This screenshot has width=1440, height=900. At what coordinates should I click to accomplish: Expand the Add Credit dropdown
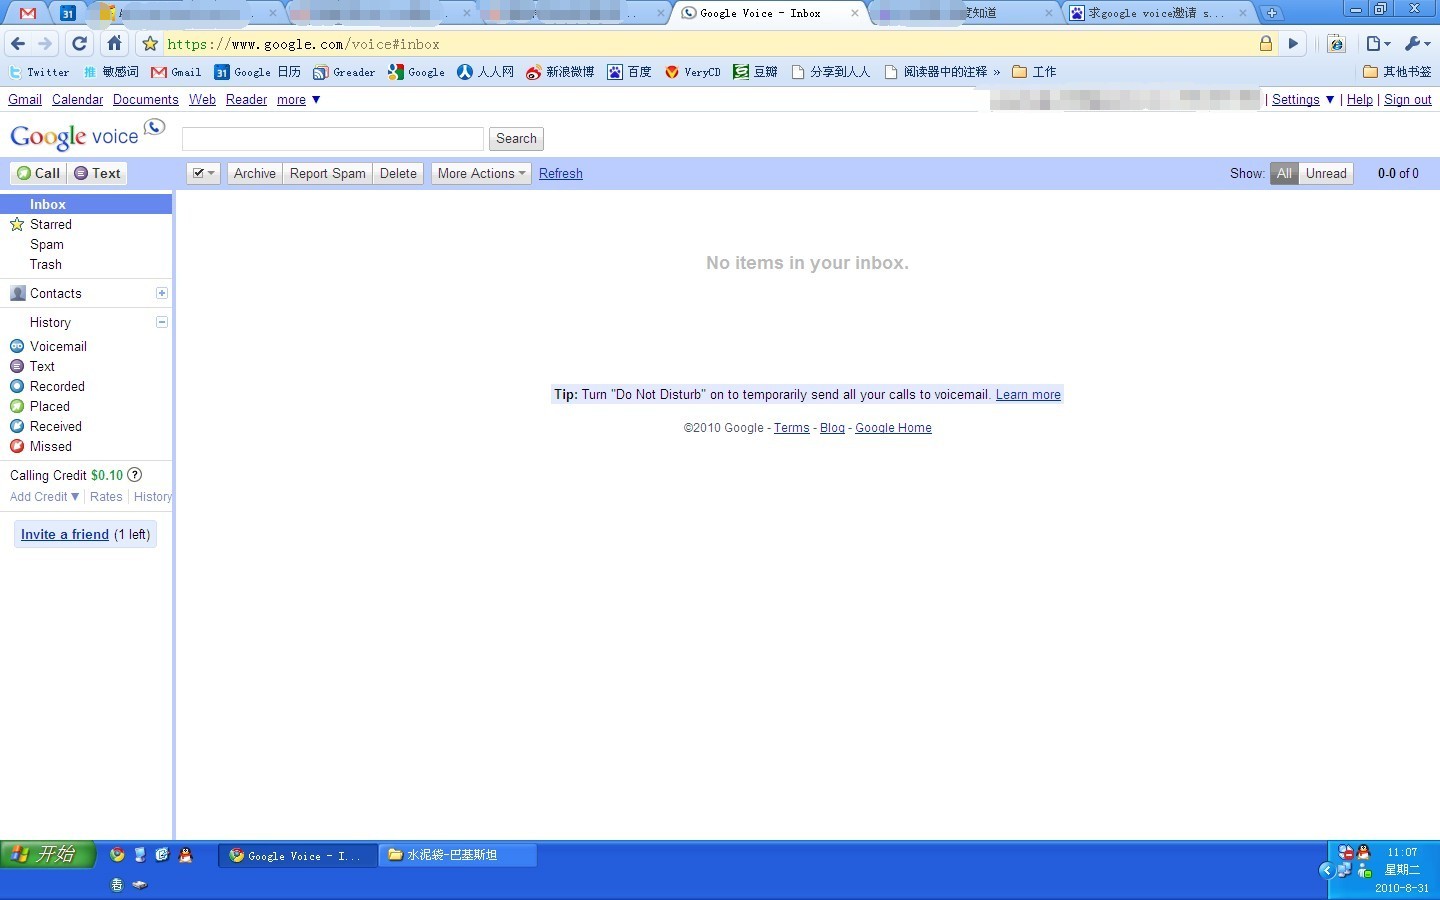coord(44,497)
